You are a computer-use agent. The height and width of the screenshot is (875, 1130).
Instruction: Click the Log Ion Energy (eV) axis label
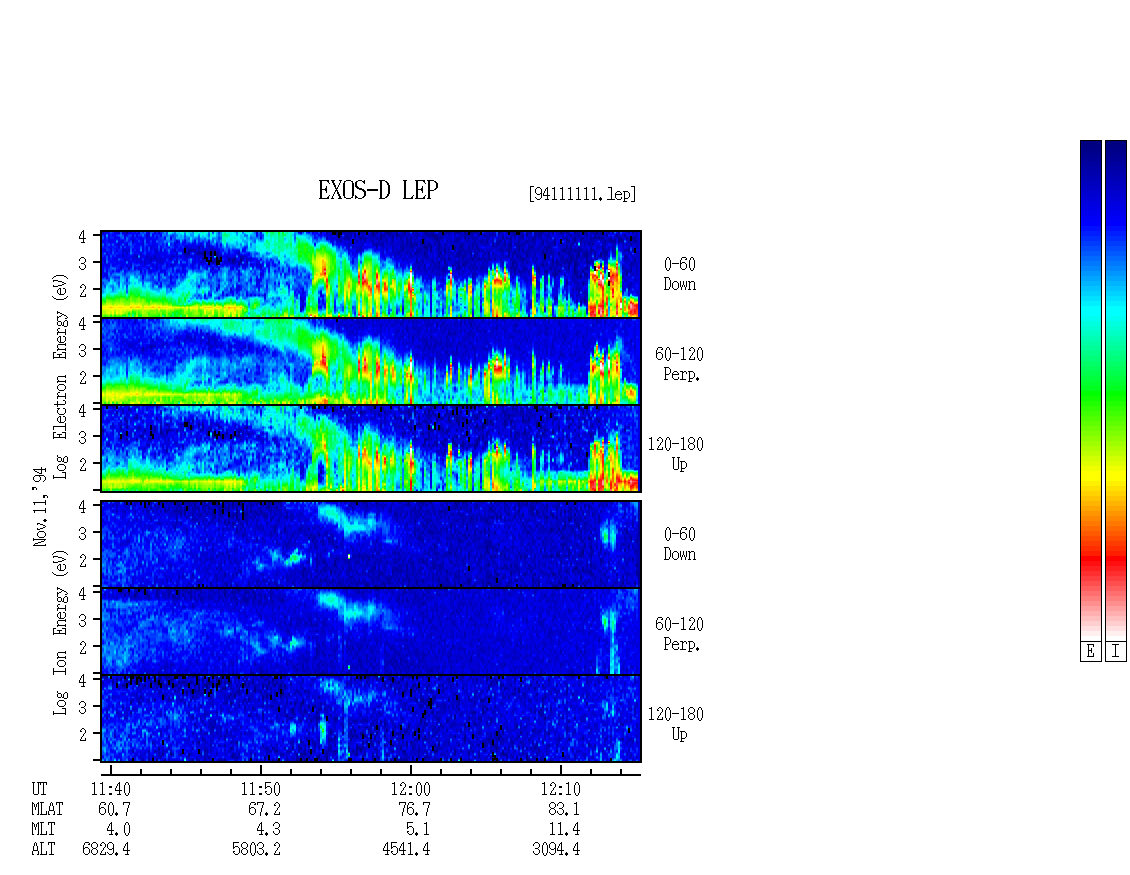(x=60, y=632)
